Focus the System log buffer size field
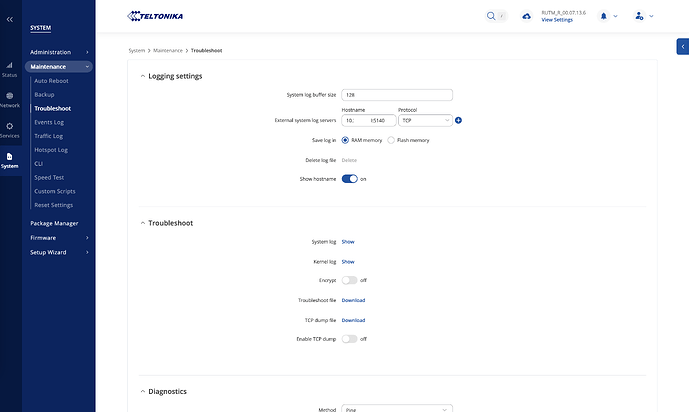Viewport: 690px width, 412px height. (396, 95)
